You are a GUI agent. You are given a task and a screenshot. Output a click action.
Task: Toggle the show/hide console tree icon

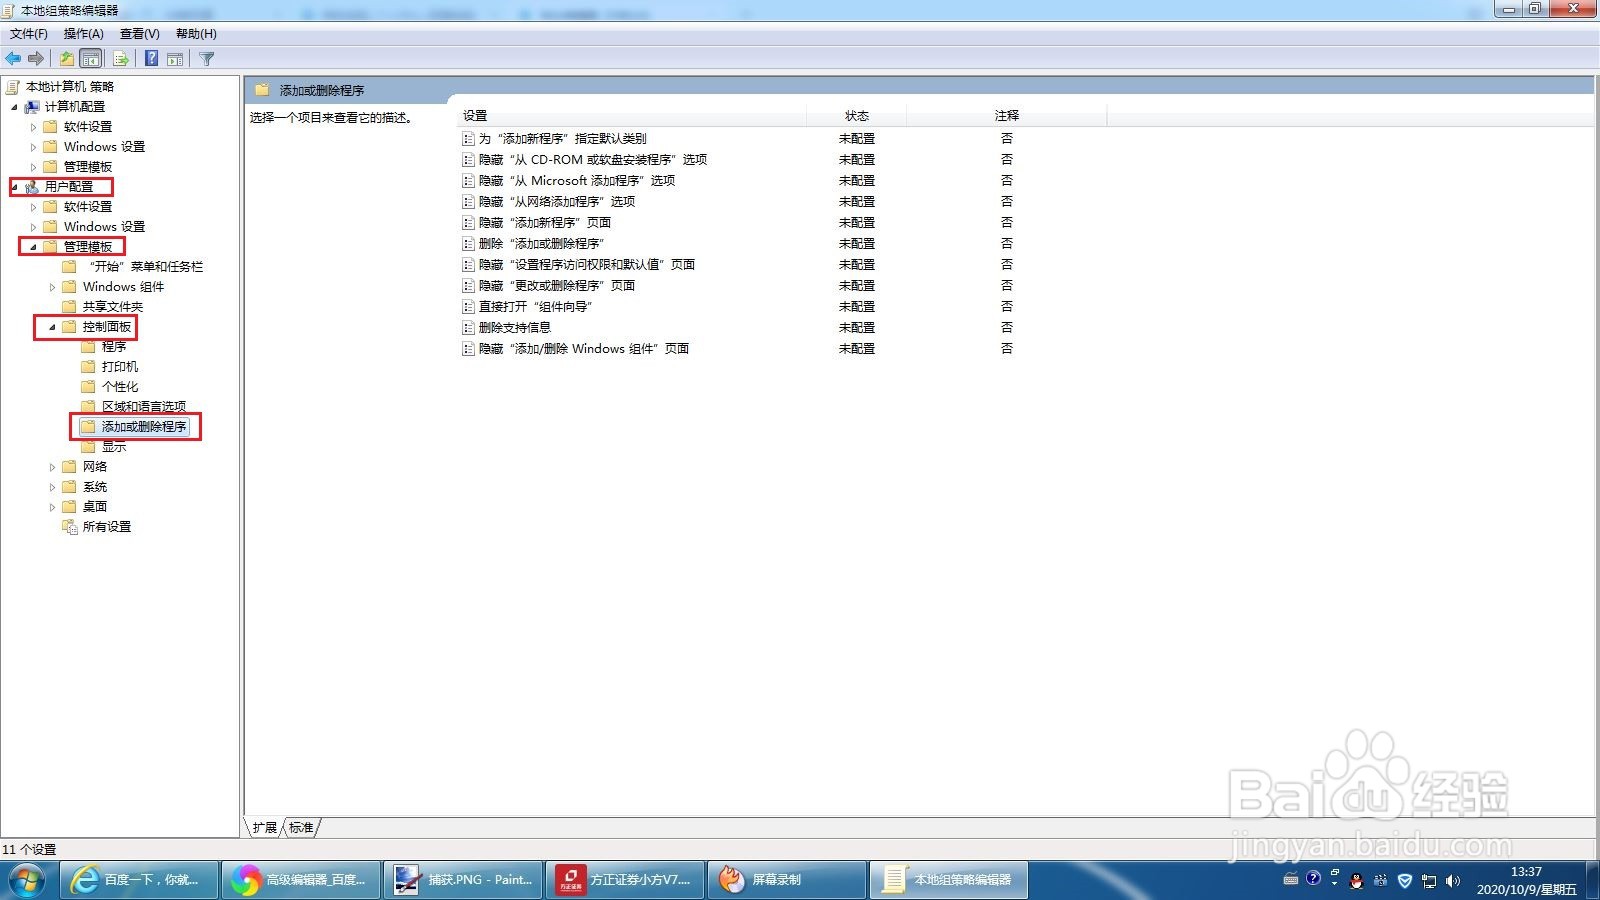pyautogui.click(x=90, y=59)
